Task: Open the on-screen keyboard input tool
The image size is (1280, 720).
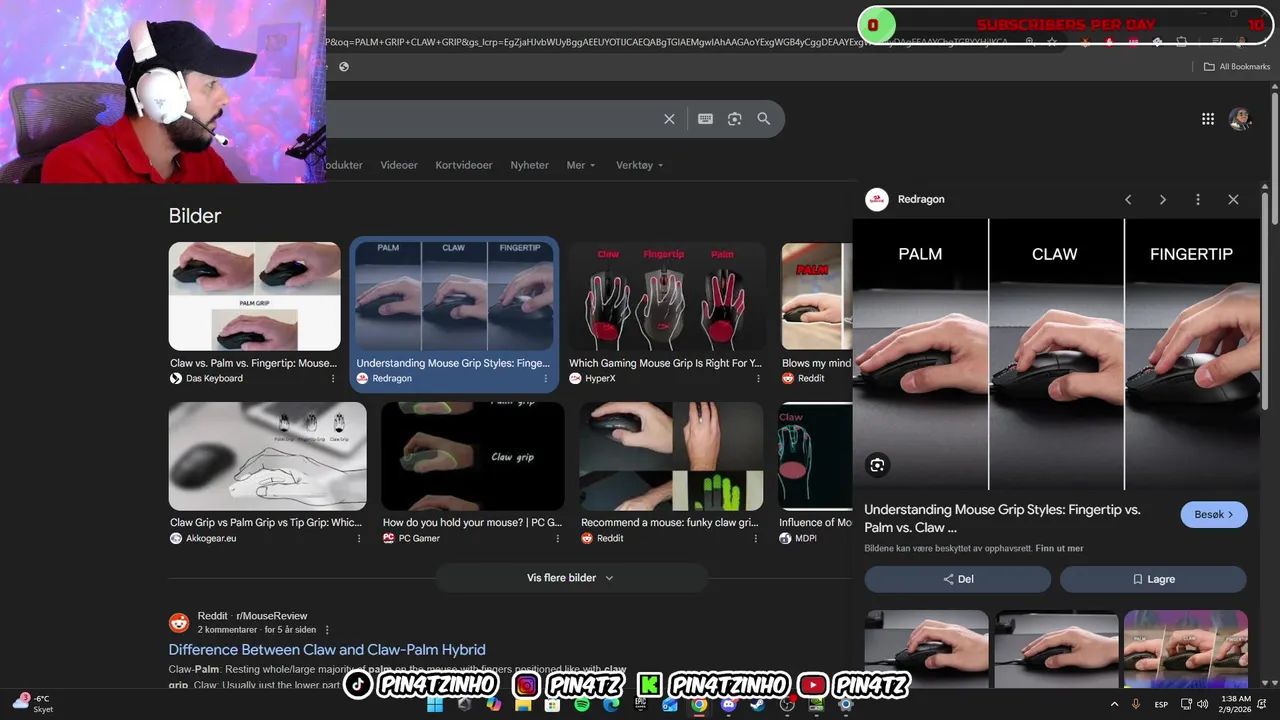Action: click(x=705, y=119)
